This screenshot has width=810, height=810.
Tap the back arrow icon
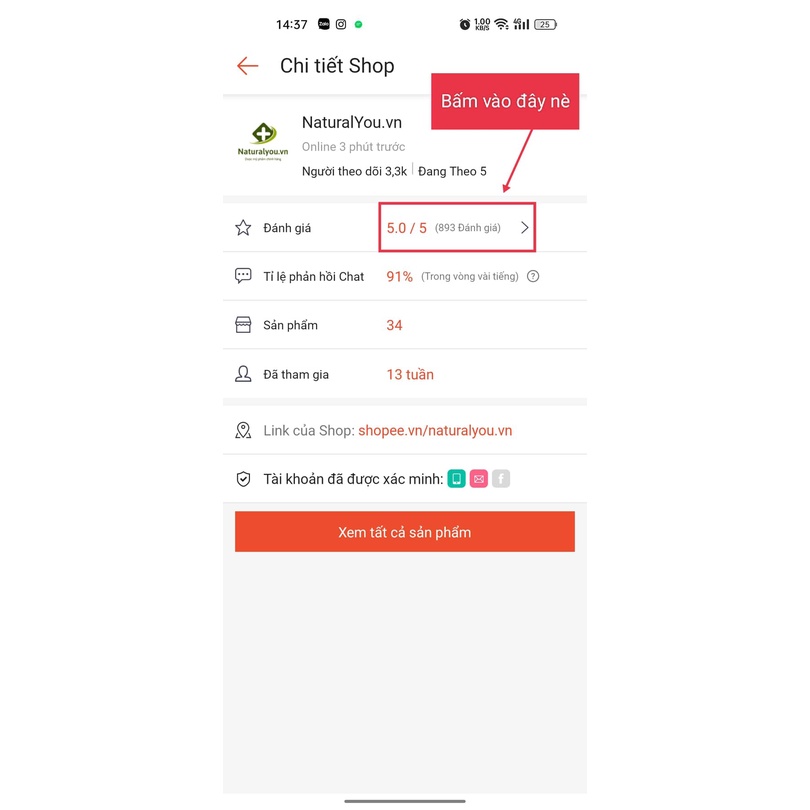(x=247, y=66)
